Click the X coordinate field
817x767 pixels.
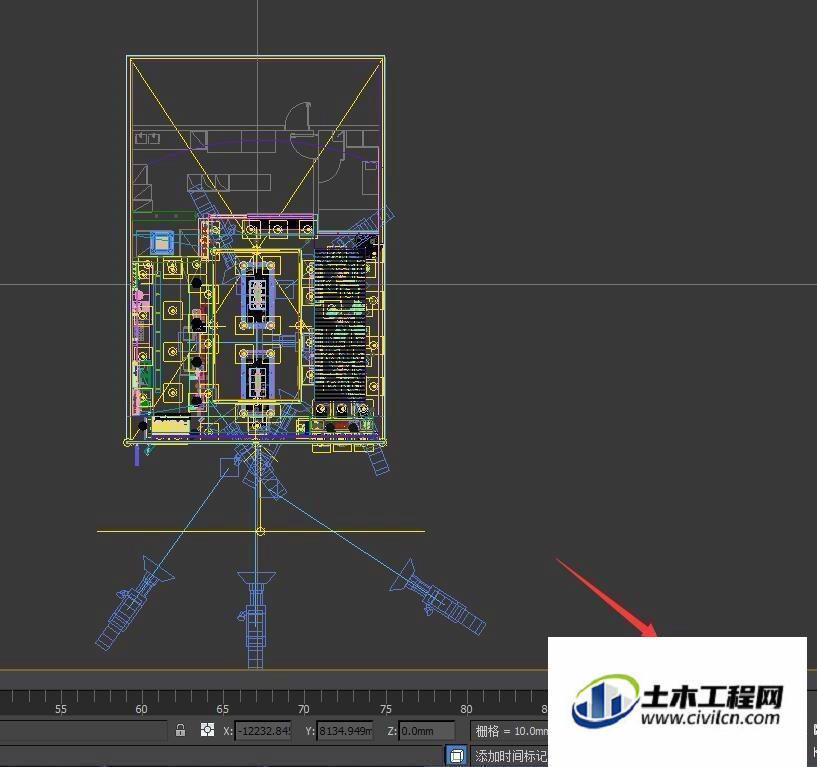tap(263, 731)
